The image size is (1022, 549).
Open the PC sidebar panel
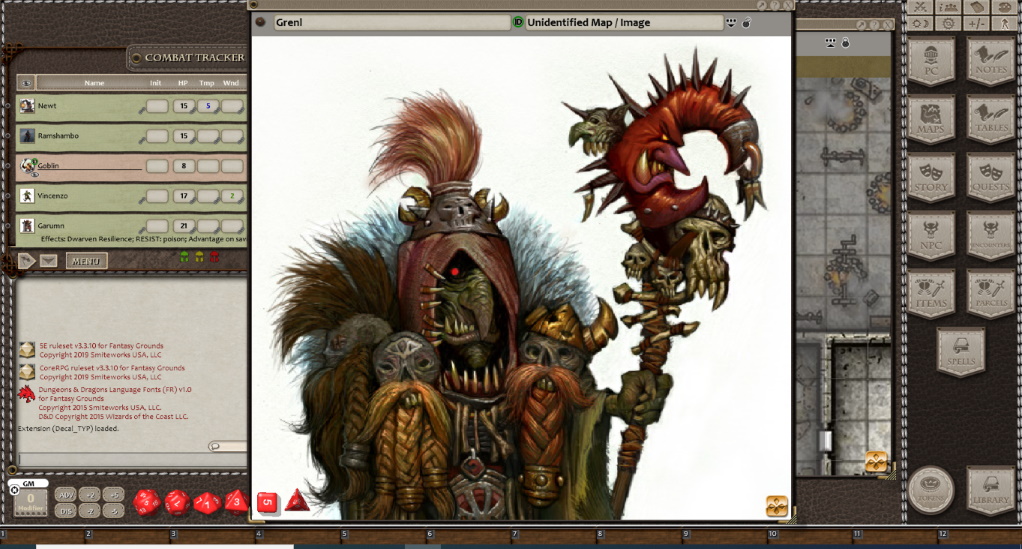(931, 61)
